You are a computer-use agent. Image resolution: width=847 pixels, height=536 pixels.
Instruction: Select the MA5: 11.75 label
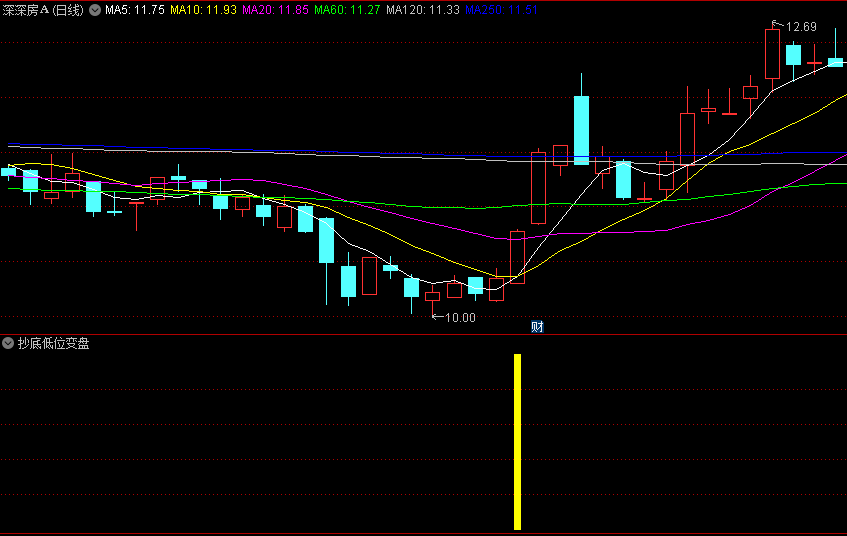pos(135,10)
